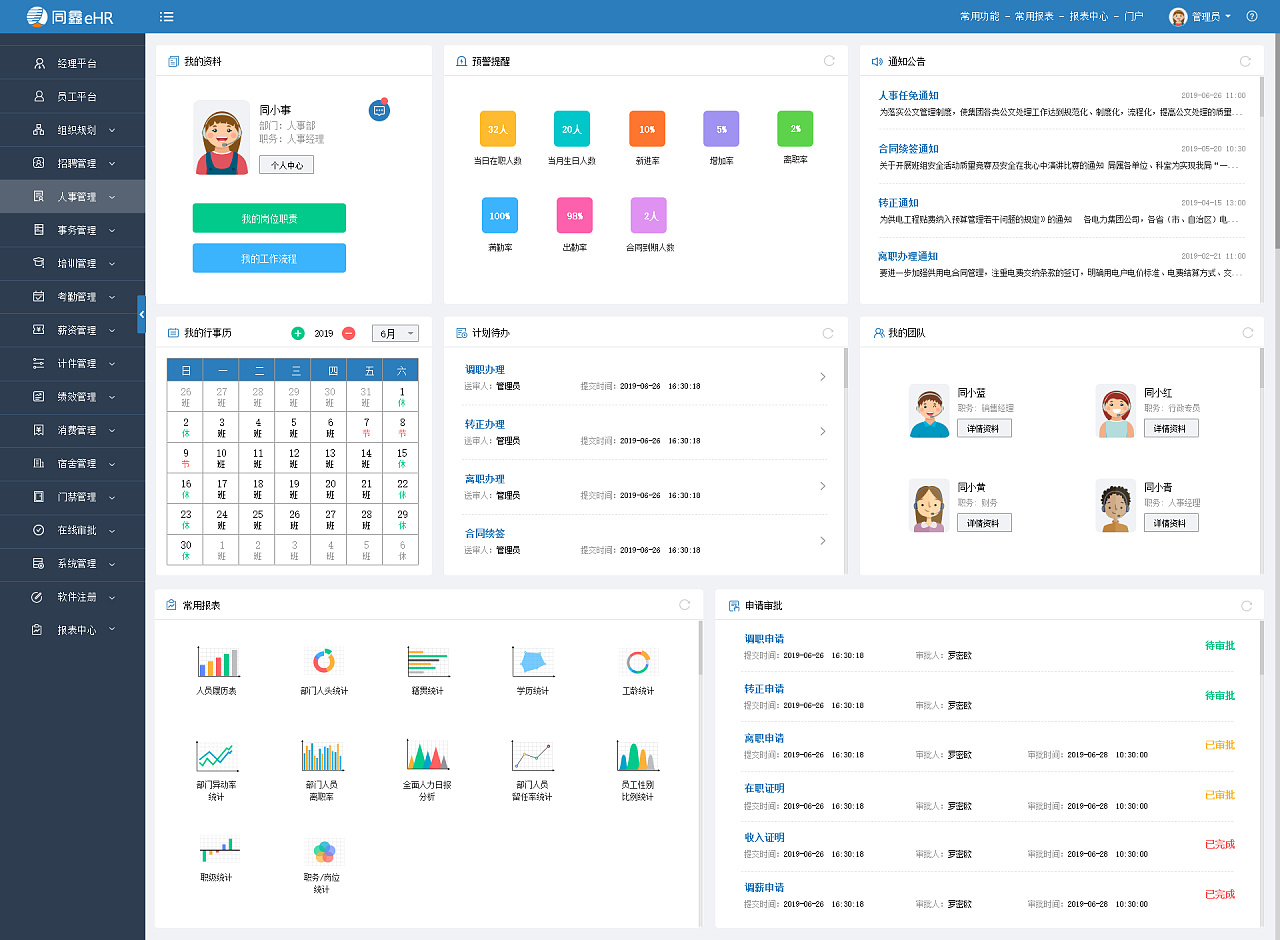This screenshot has height=940, width=1280.
Task: Click the hamburger menu icon in the top bar
Action: (x=166, y=16)
